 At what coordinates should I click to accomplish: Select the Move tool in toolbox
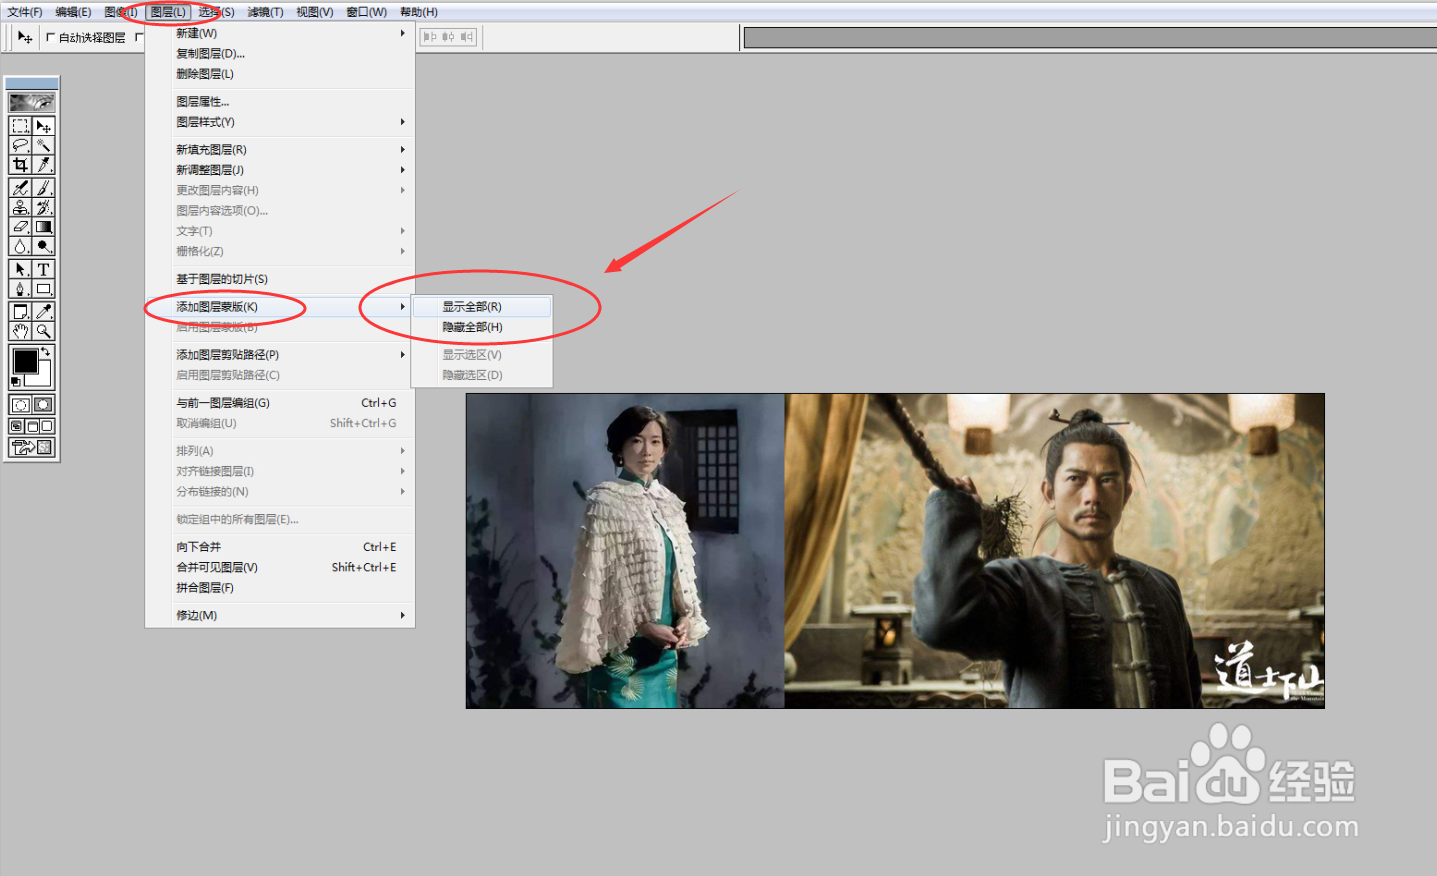click(x=44, y=126)
